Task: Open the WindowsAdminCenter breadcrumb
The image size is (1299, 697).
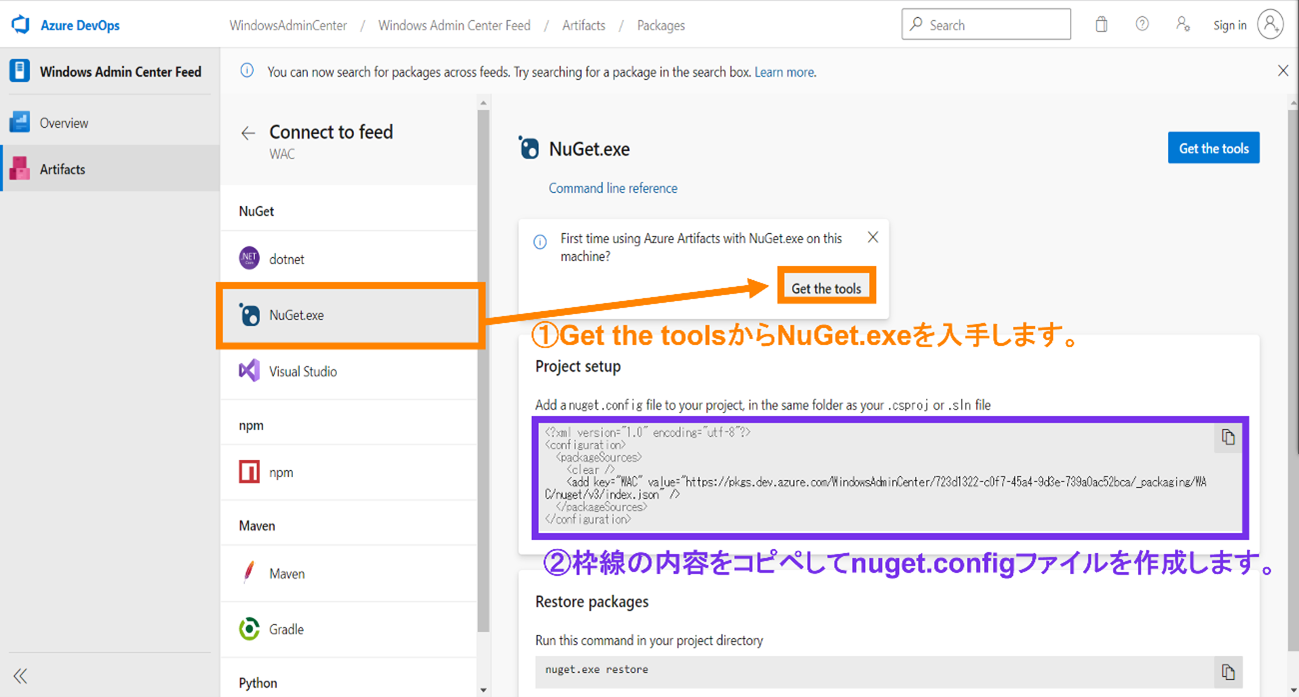Action: coord(288,26)
